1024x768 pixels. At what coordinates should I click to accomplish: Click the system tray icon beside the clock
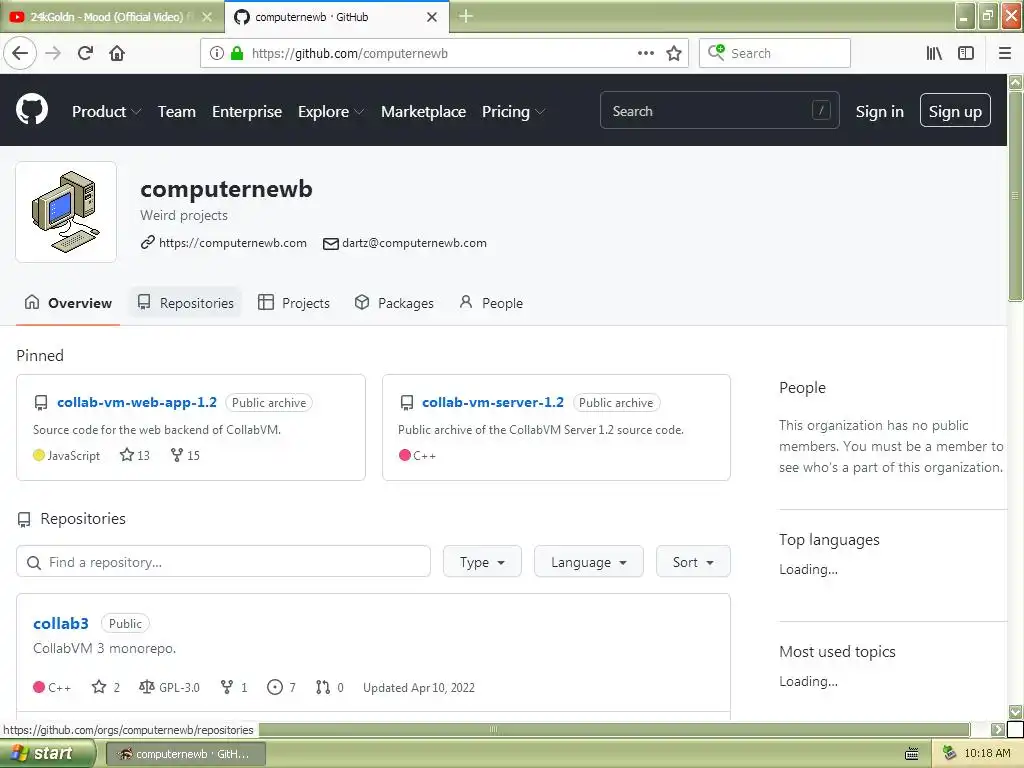tap(949, 754)
